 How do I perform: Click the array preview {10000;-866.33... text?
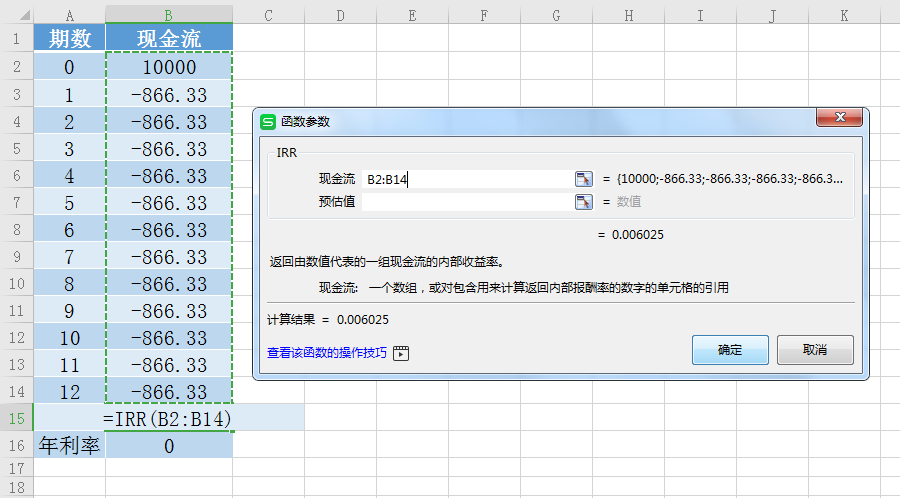click(x=730, y=179)
